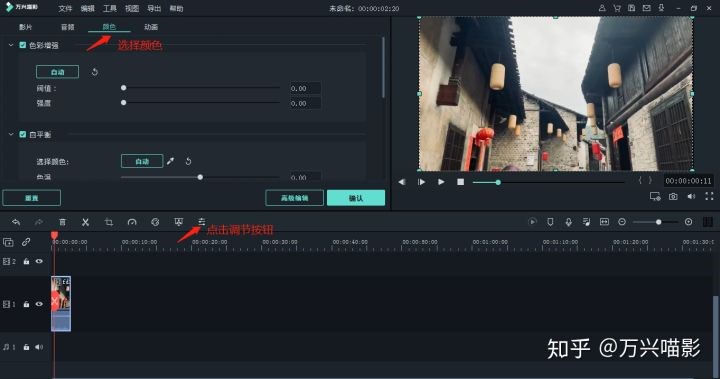Play the preview video
The width and height of the screenshot is (720, 379).
coord(441,182)
